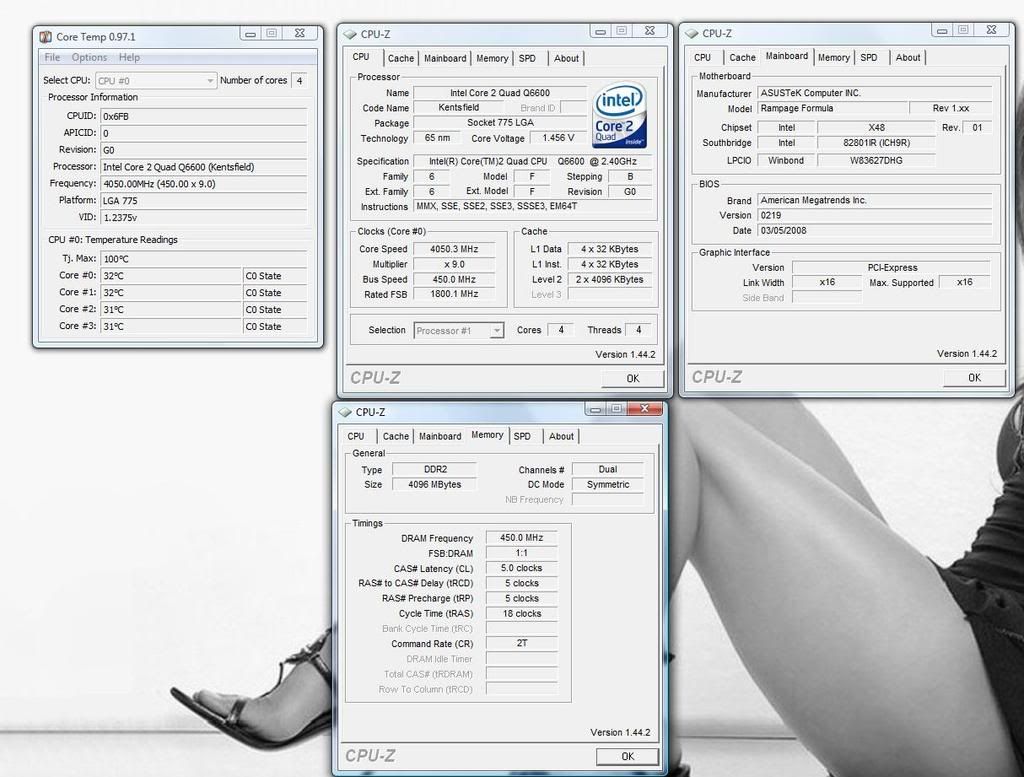The image size is (1024, 777).
Task: Click the Bus Speed value 450.0 MHz
Action: coord(454,279)
